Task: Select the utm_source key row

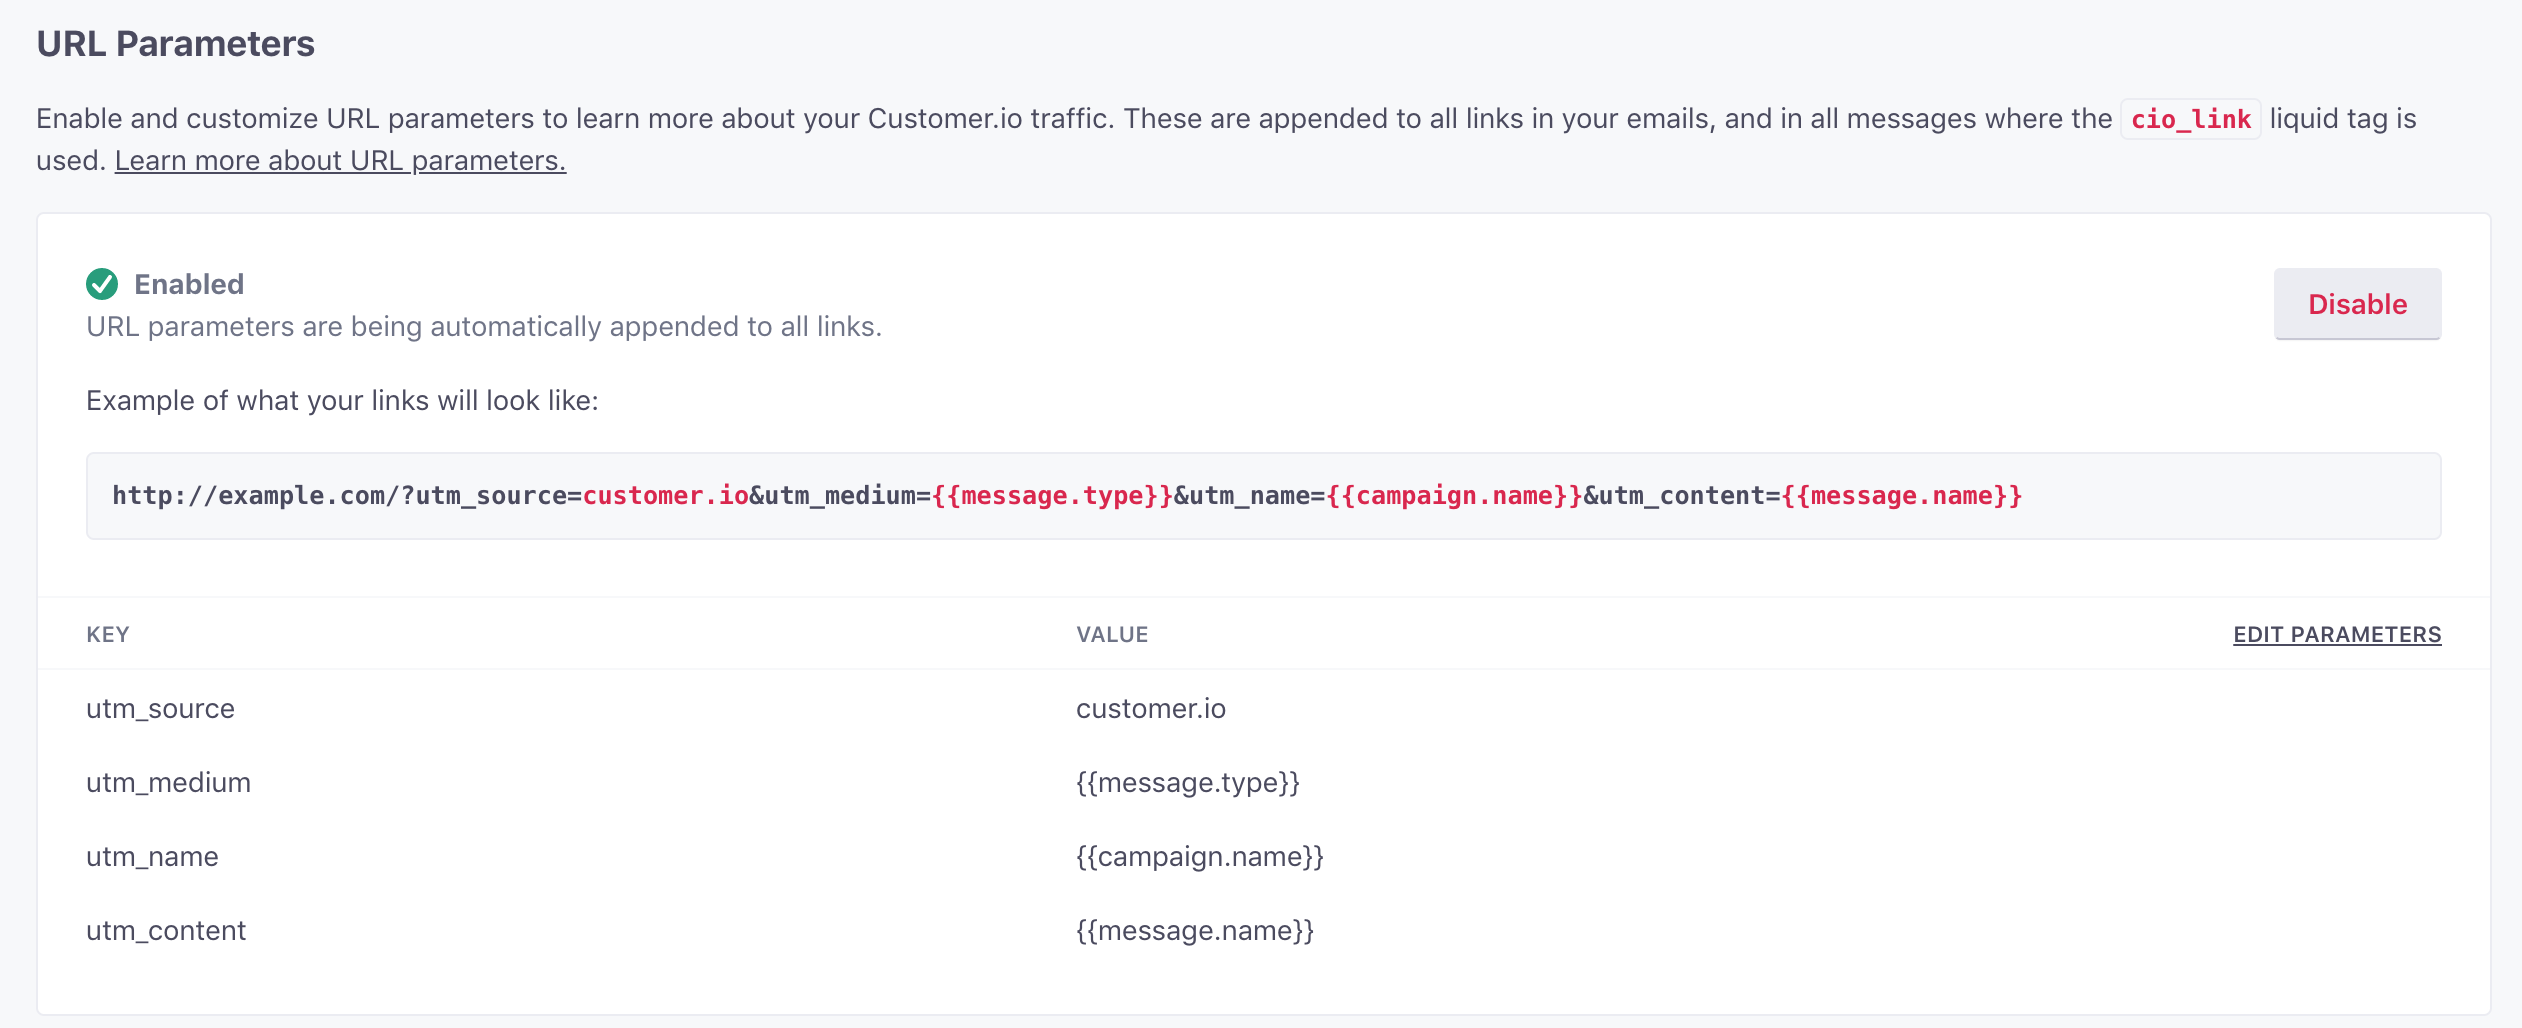Action: point(160,709)
